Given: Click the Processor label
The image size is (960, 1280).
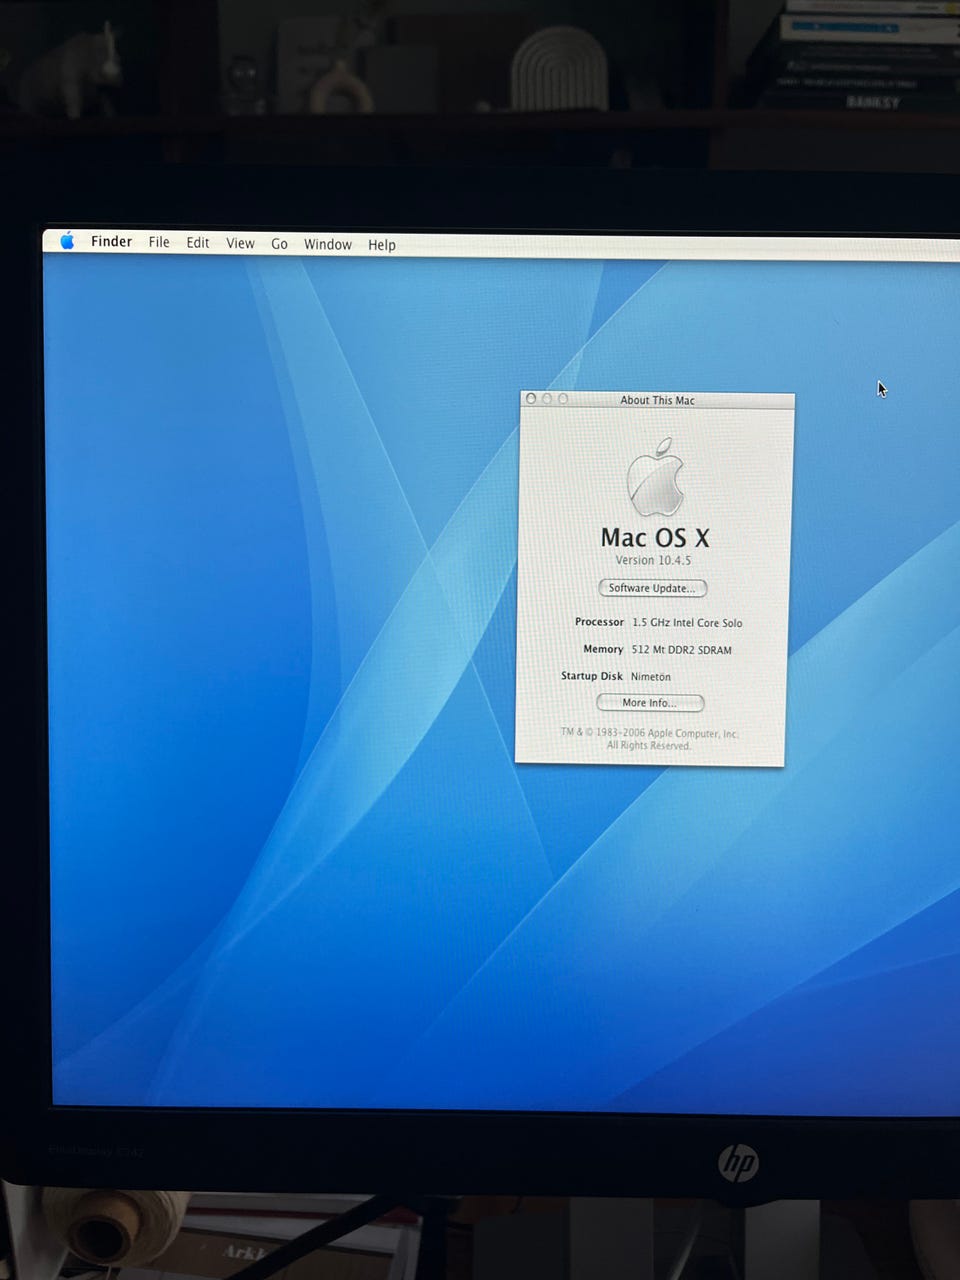Looking at the screenshot, I should 599,622.
